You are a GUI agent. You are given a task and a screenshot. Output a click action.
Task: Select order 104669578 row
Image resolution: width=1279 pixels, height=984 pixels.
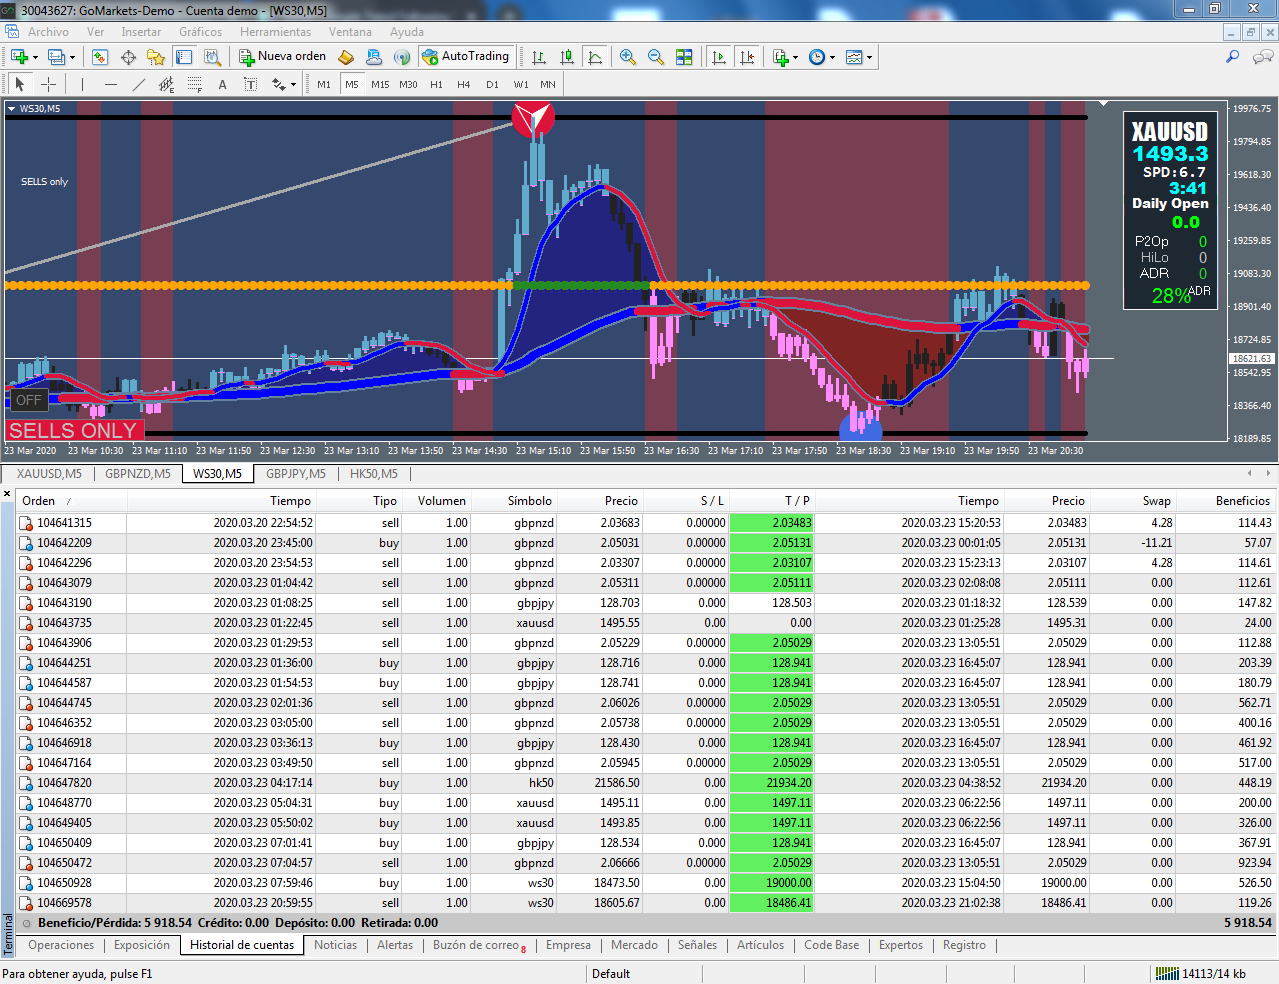646,903
